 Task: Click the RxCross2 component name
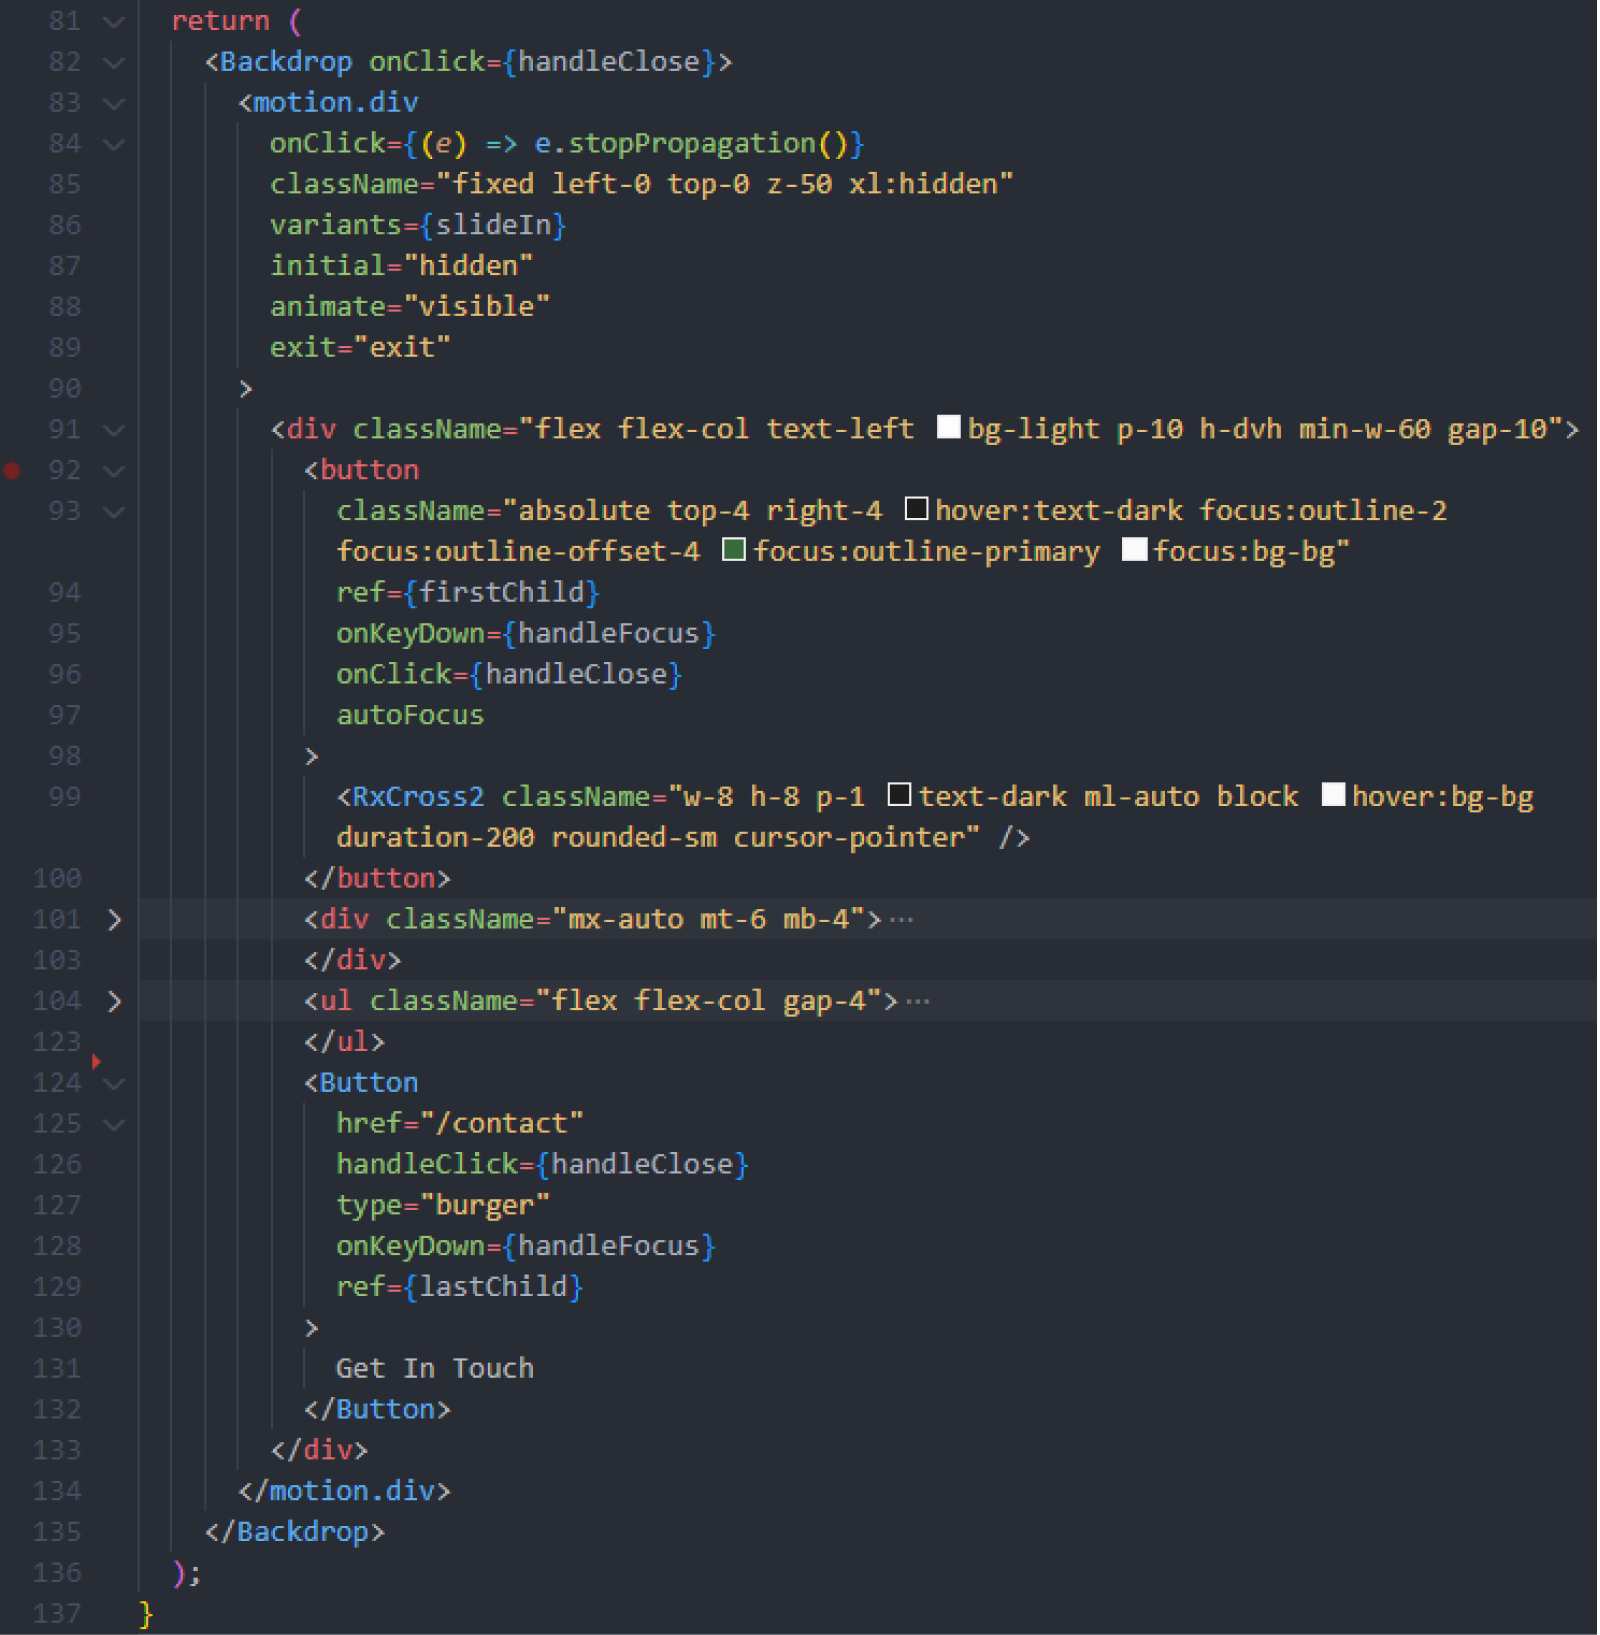[418, 797]
